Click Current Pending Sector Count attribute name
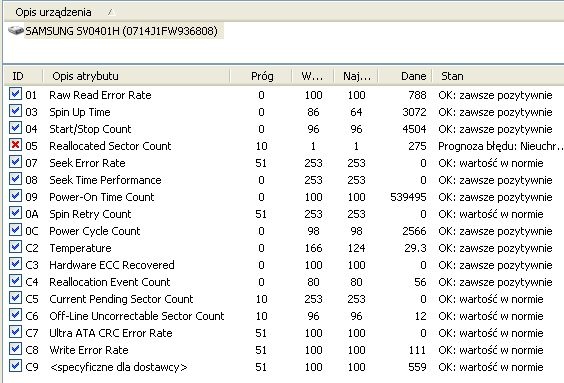This screenshot has width=564, height=383. coord(121,299)
